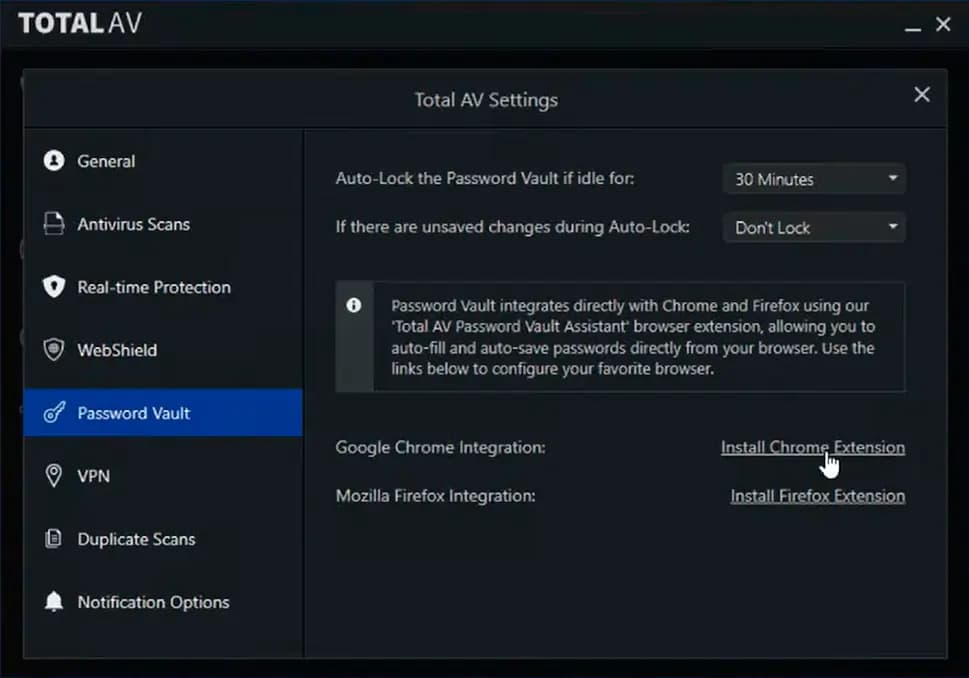The width and height of the screenshot is (969, 678).
Task: Click the unsaved changes during Auto-Lock label
Action: point(512,227)
